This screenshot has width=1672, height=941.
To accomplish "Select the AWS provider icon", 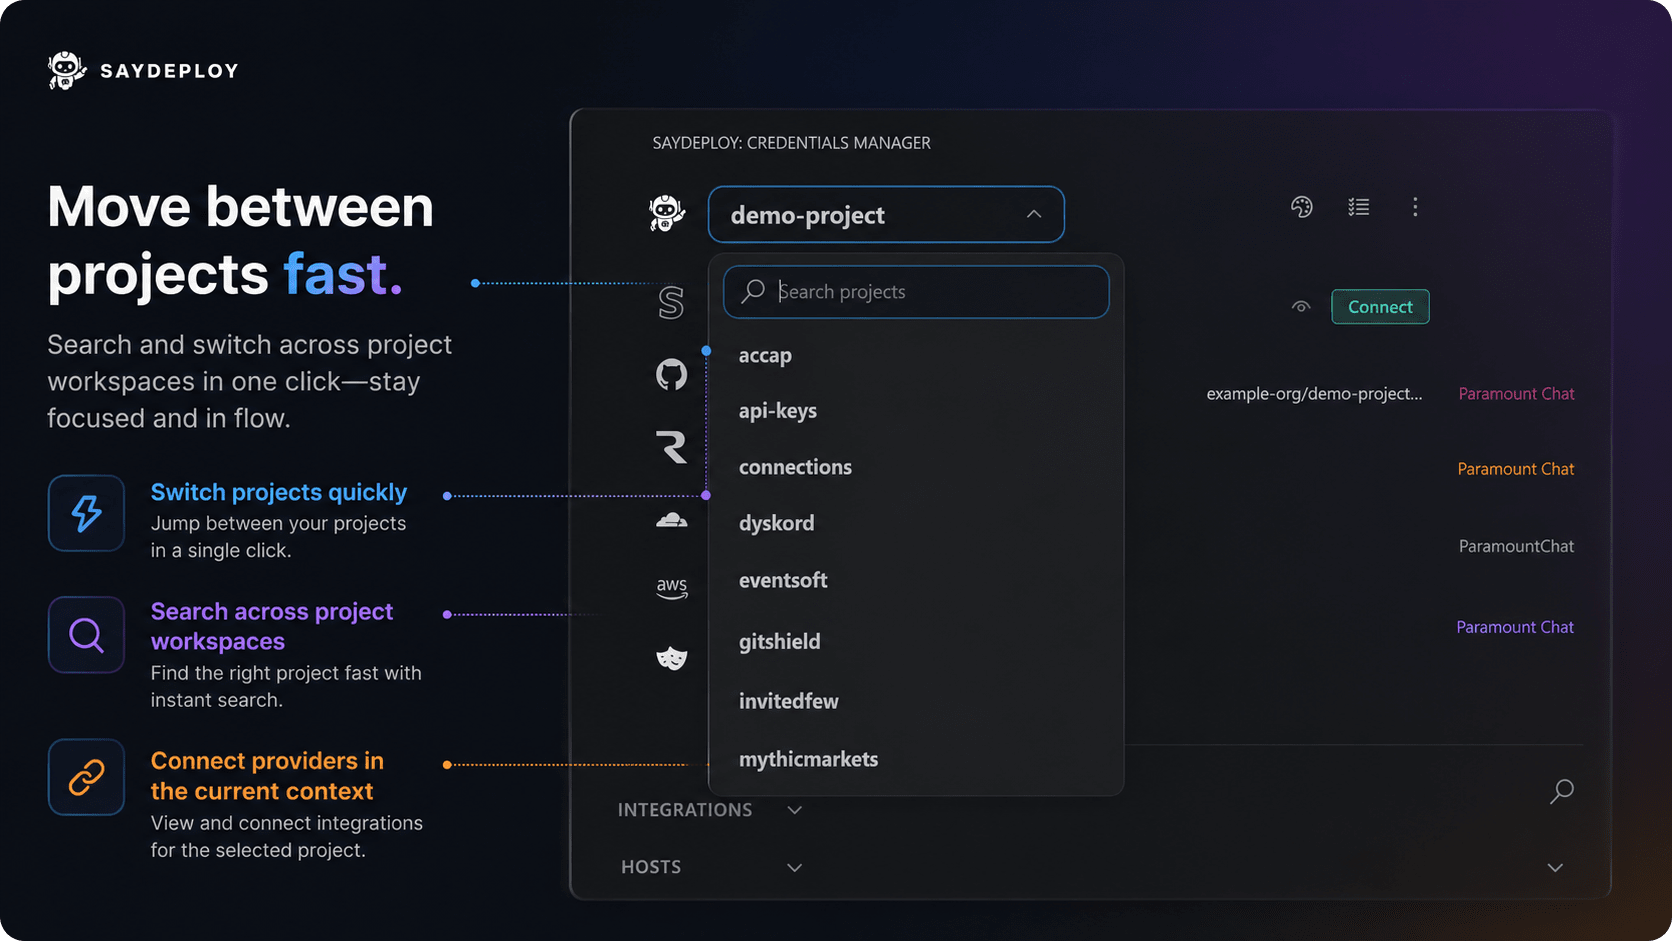I will coord(671,587).
